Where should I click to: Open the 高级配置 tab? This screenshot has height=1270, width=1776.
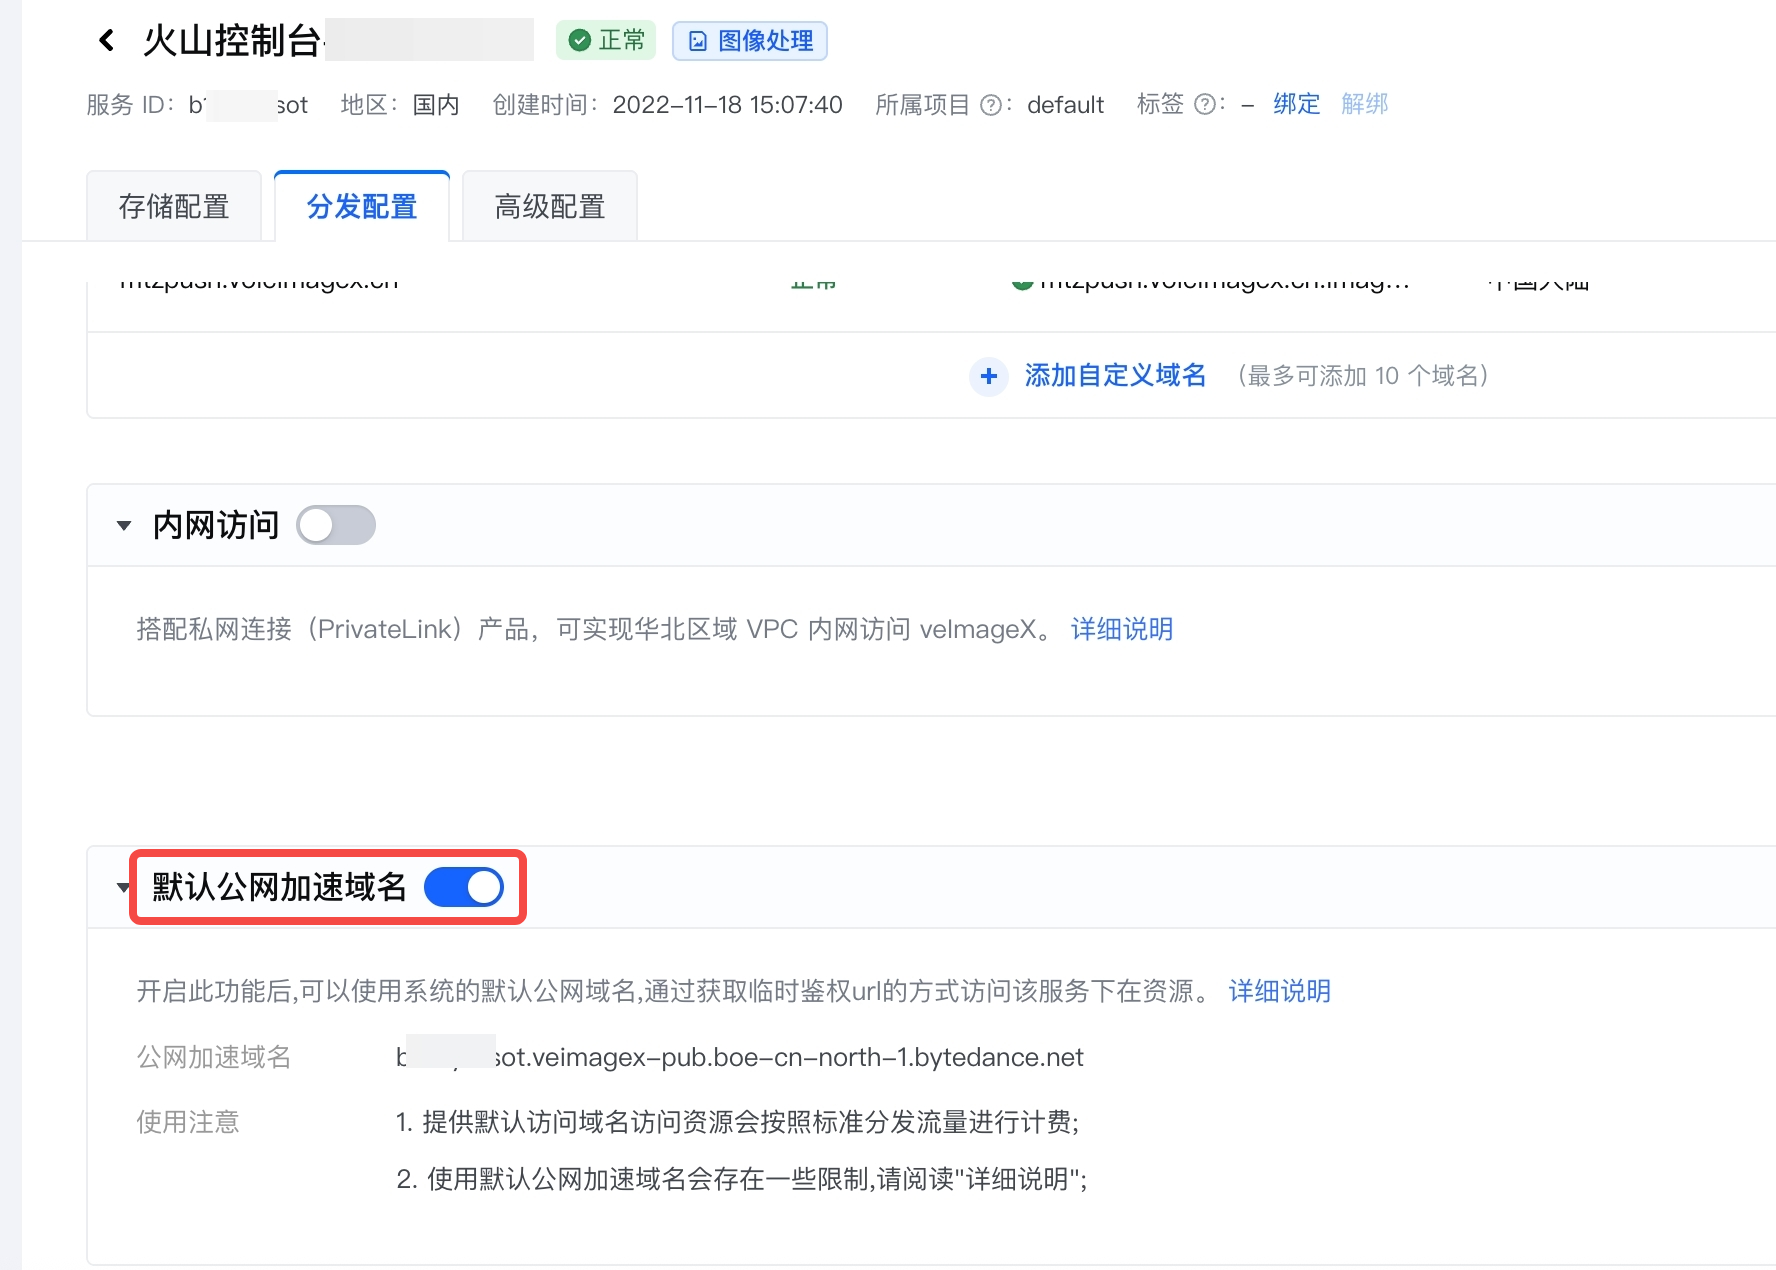point(550,207)
